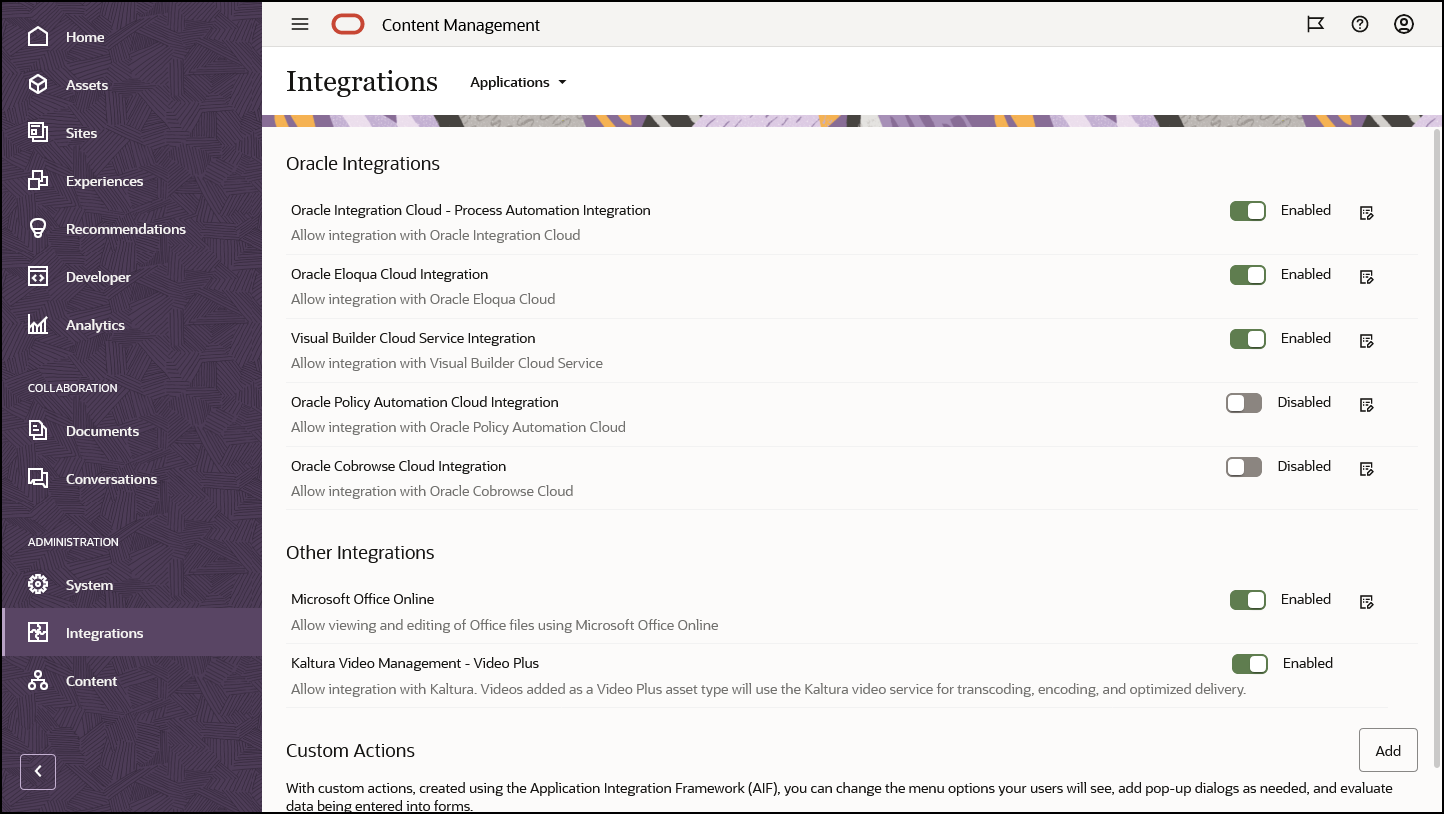
Task: Click the ADMINISTRATION section label
Action: point(73,542)
